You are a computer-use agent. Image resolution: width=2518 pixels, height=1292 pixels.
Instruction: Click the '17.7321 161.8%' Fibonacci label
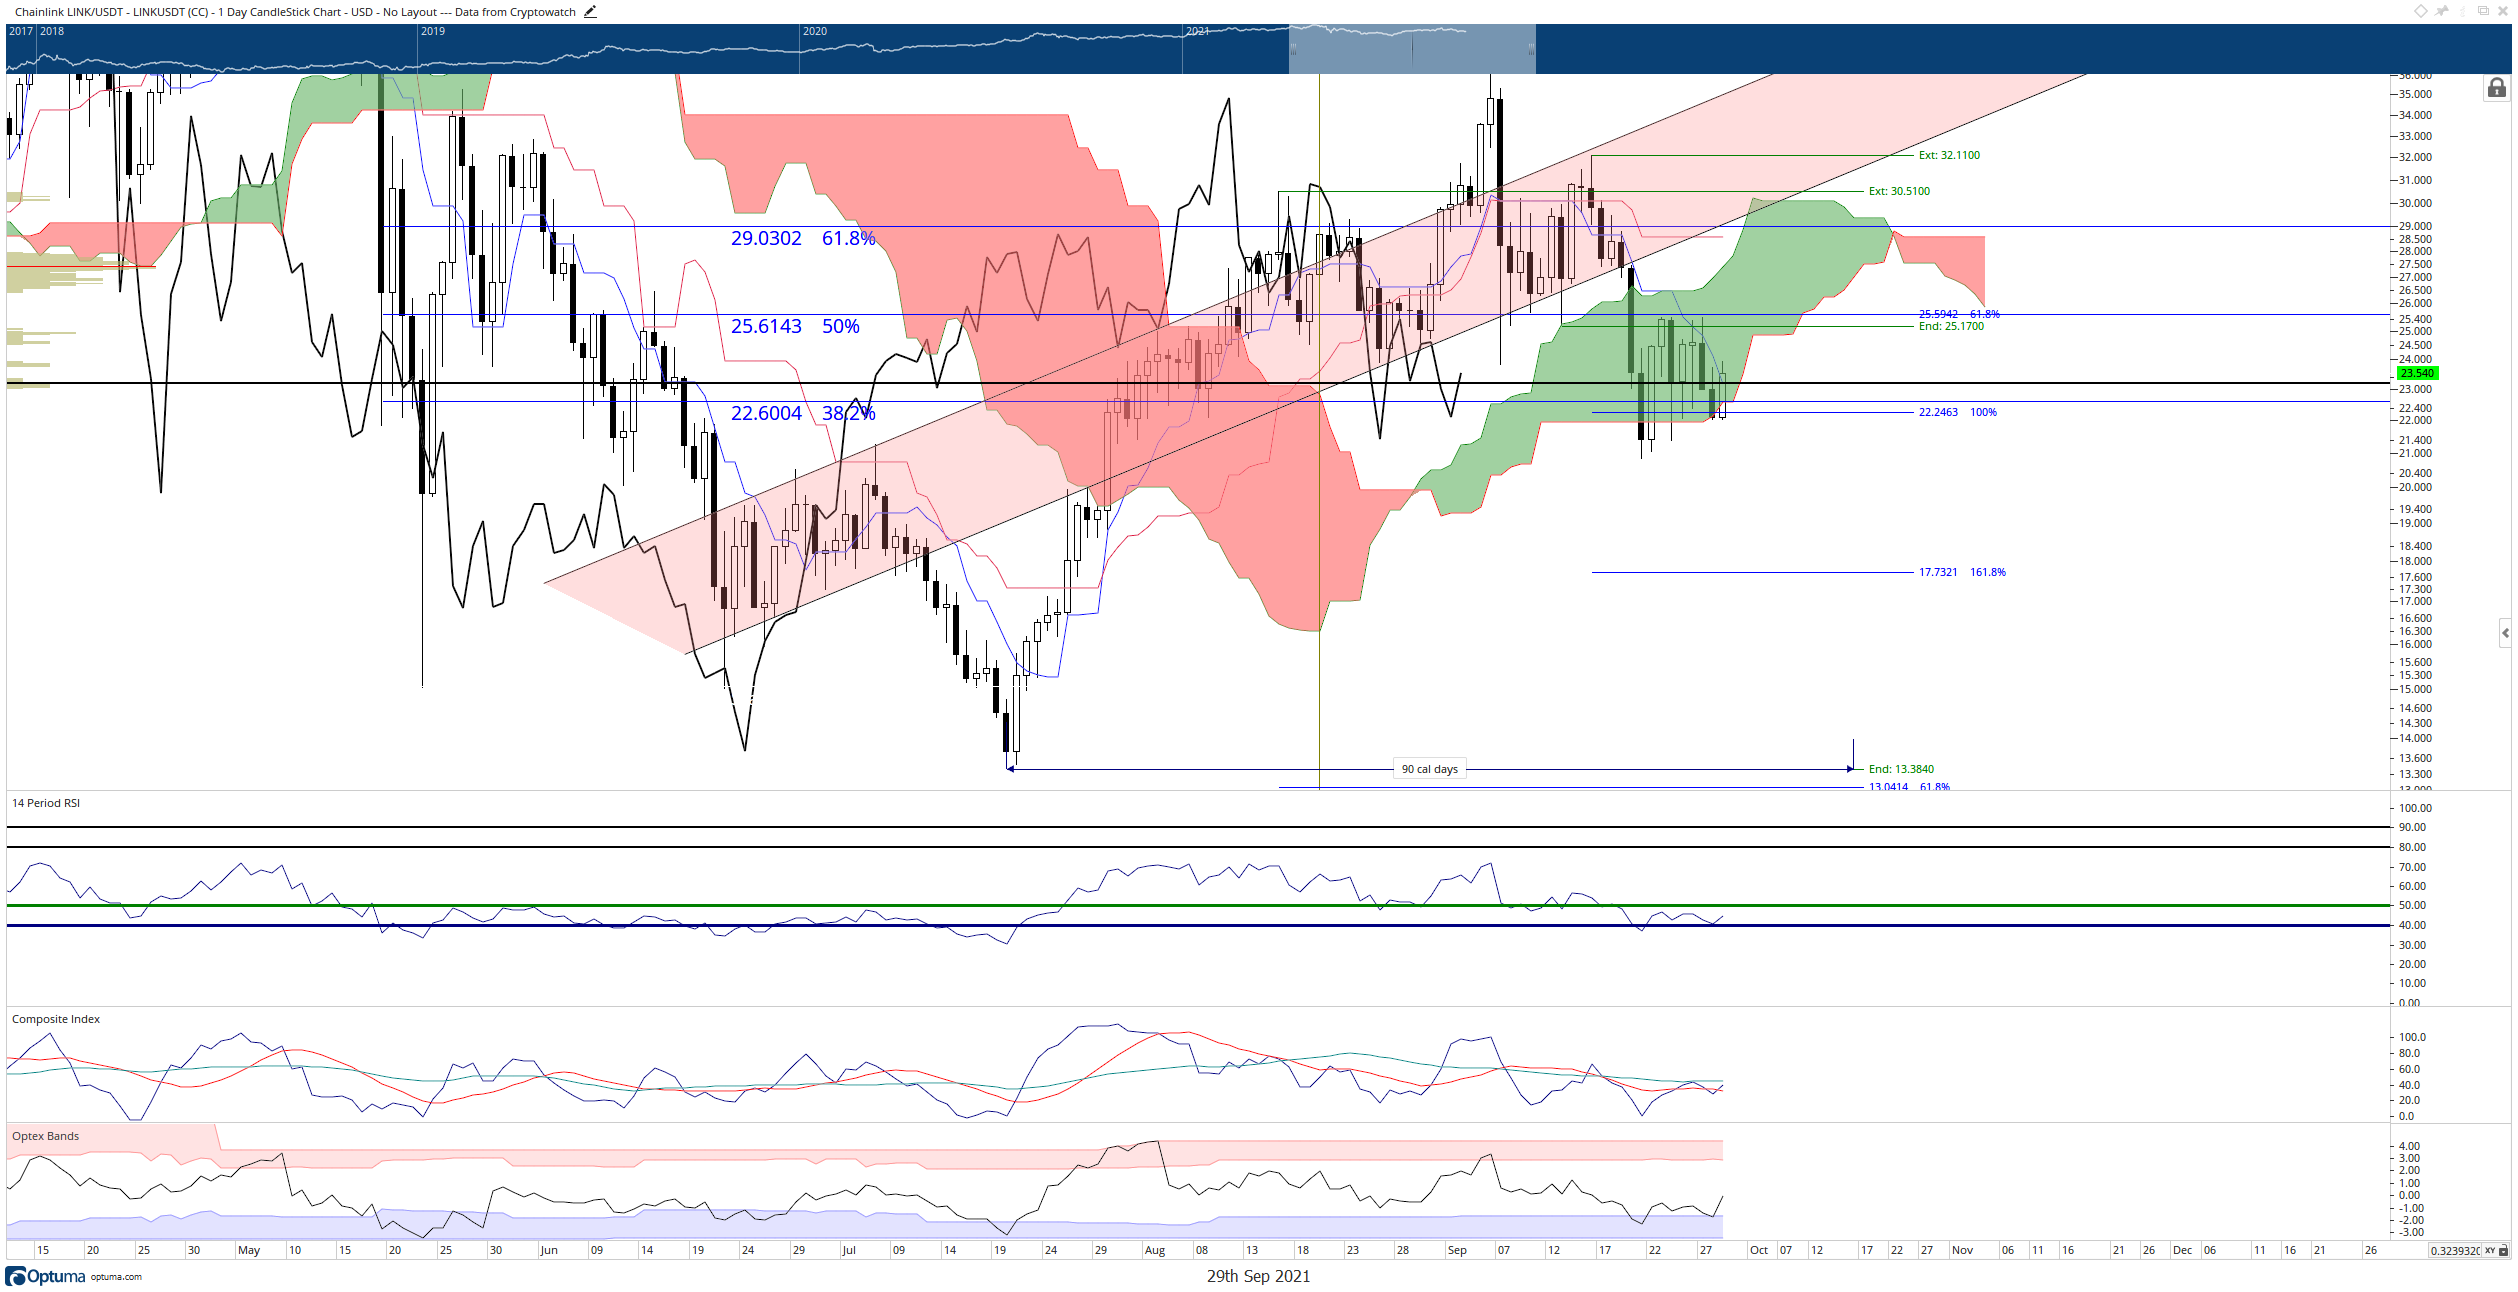tap(1962, 572)
